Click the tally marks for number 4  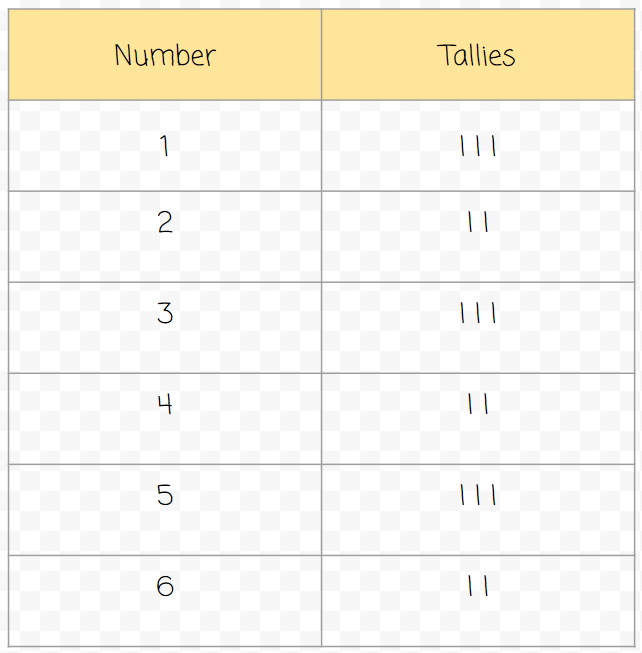(x=478, y=404)
